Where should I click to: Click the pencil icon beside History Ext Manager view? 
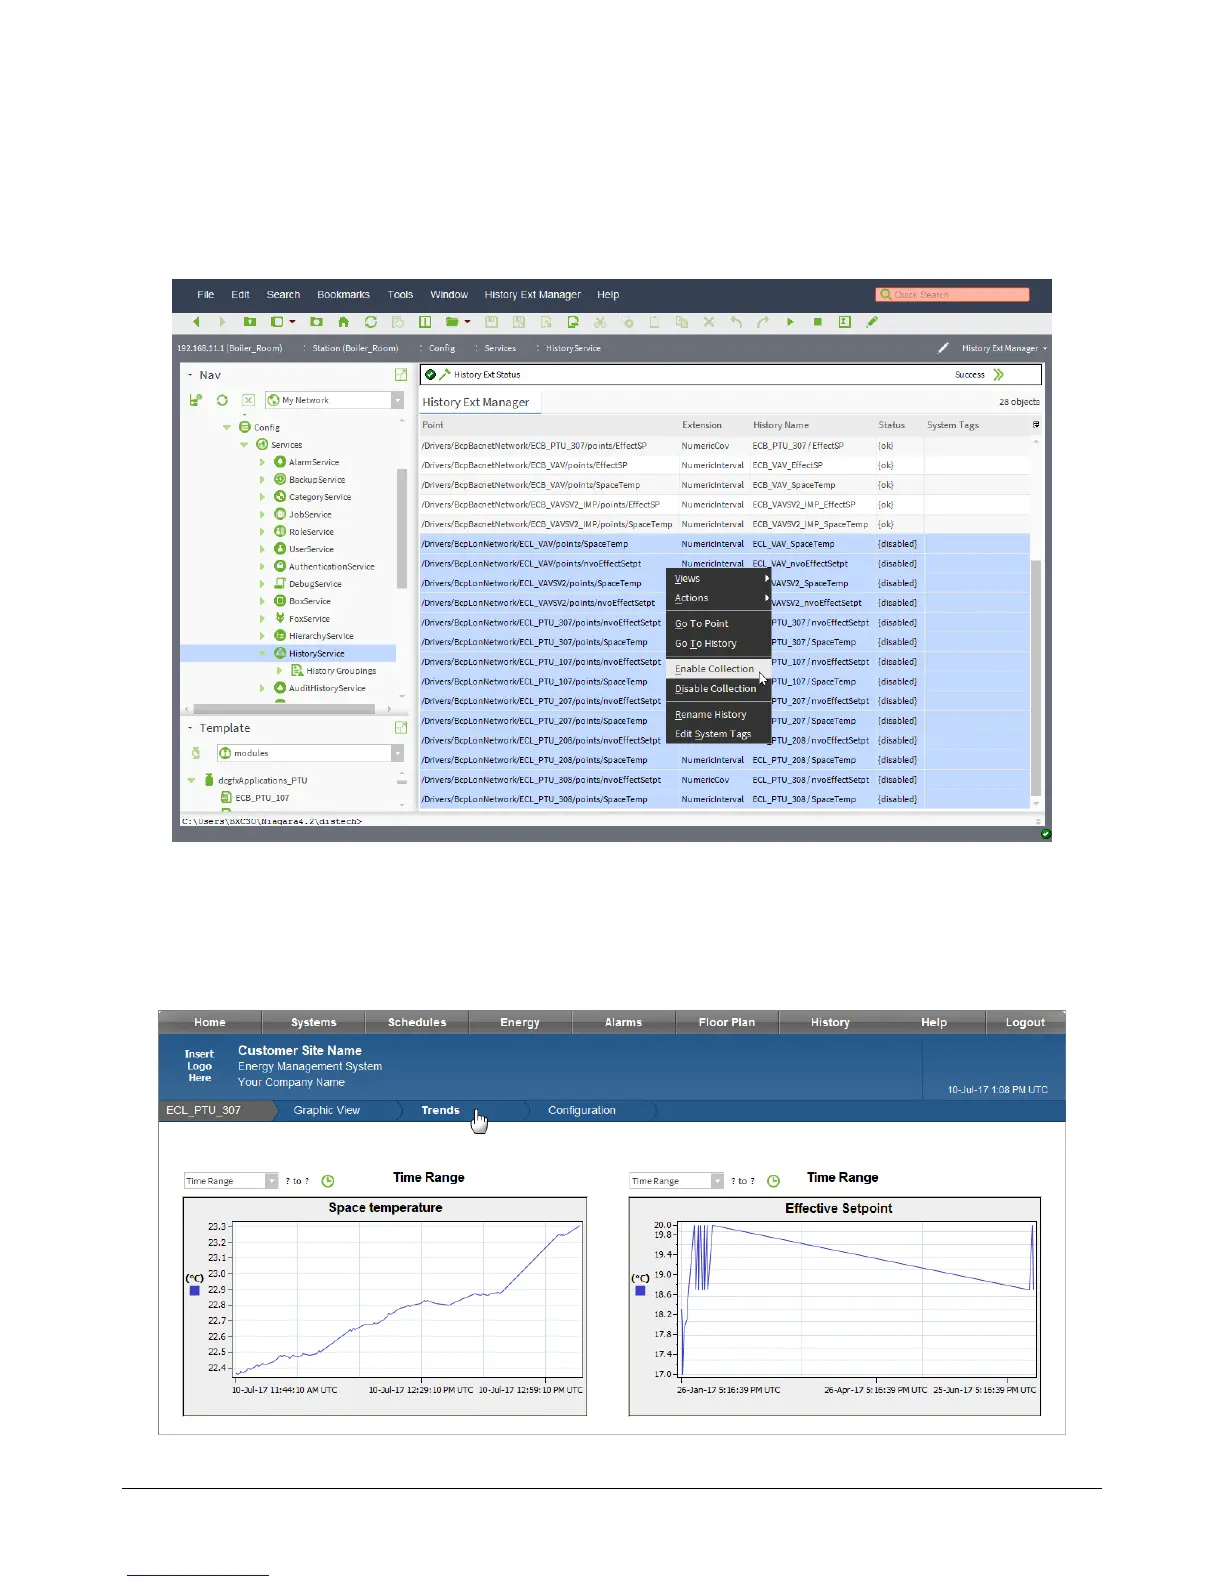(943, 348)
